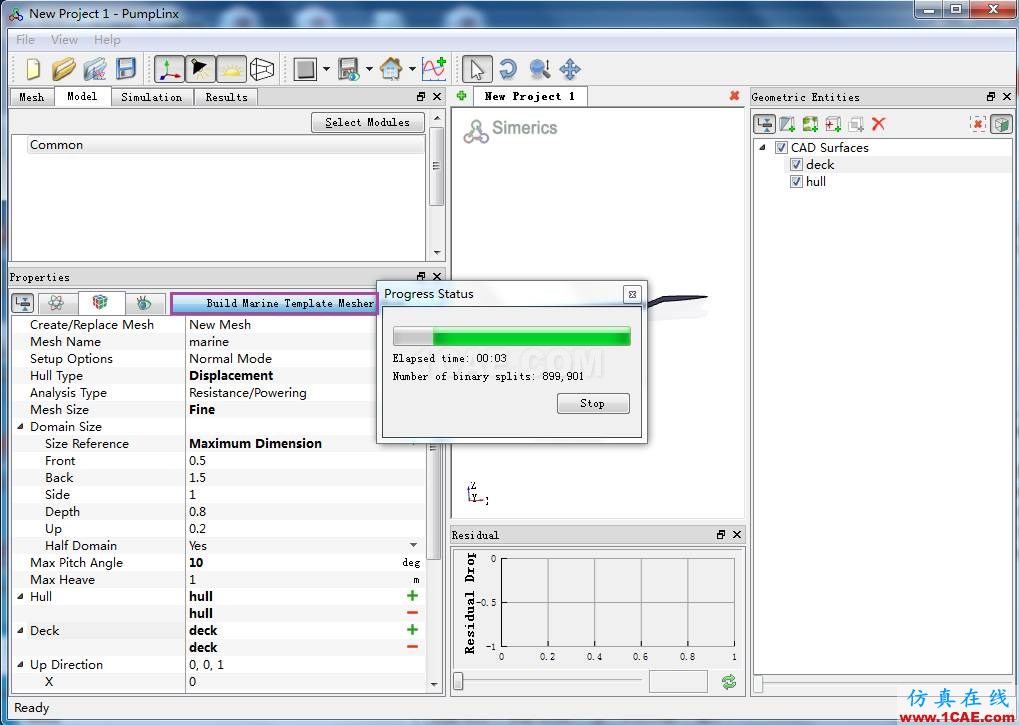
Task: Stop the meshing progress
Action: click(x=593, y=403)
